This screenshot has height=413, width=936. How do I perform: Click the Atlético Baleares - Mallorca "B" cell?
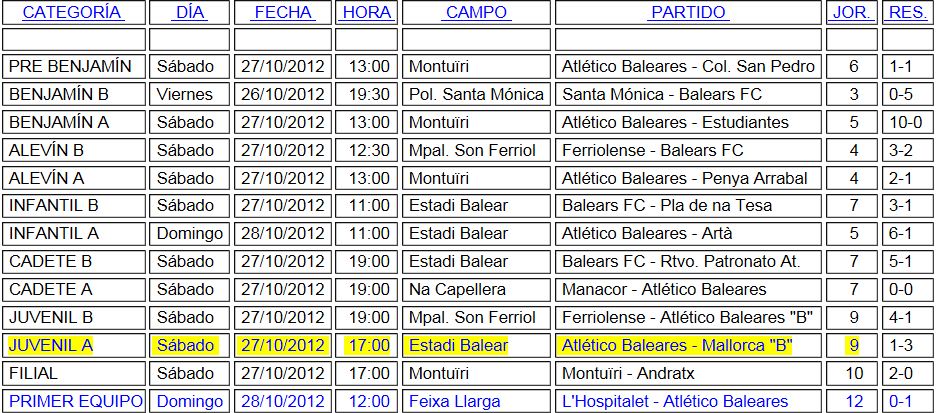coord(688,346)
